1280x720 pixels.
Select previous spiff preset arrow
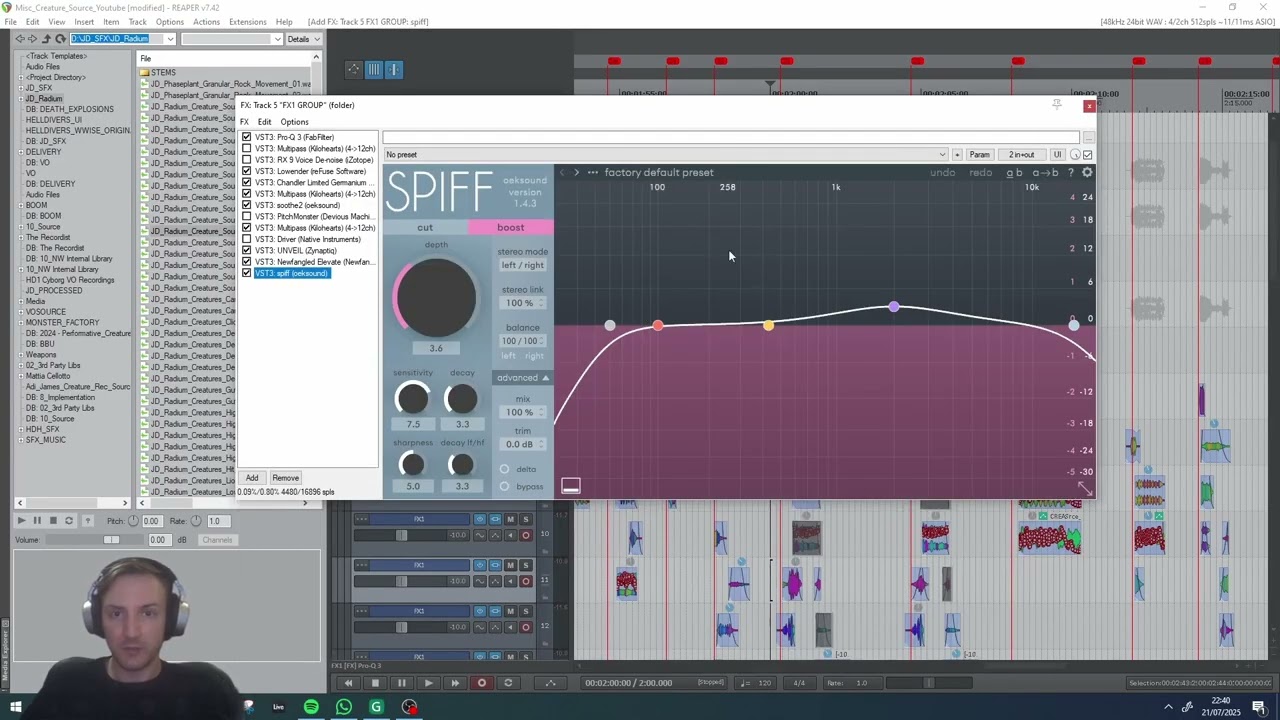pos(562,173)
